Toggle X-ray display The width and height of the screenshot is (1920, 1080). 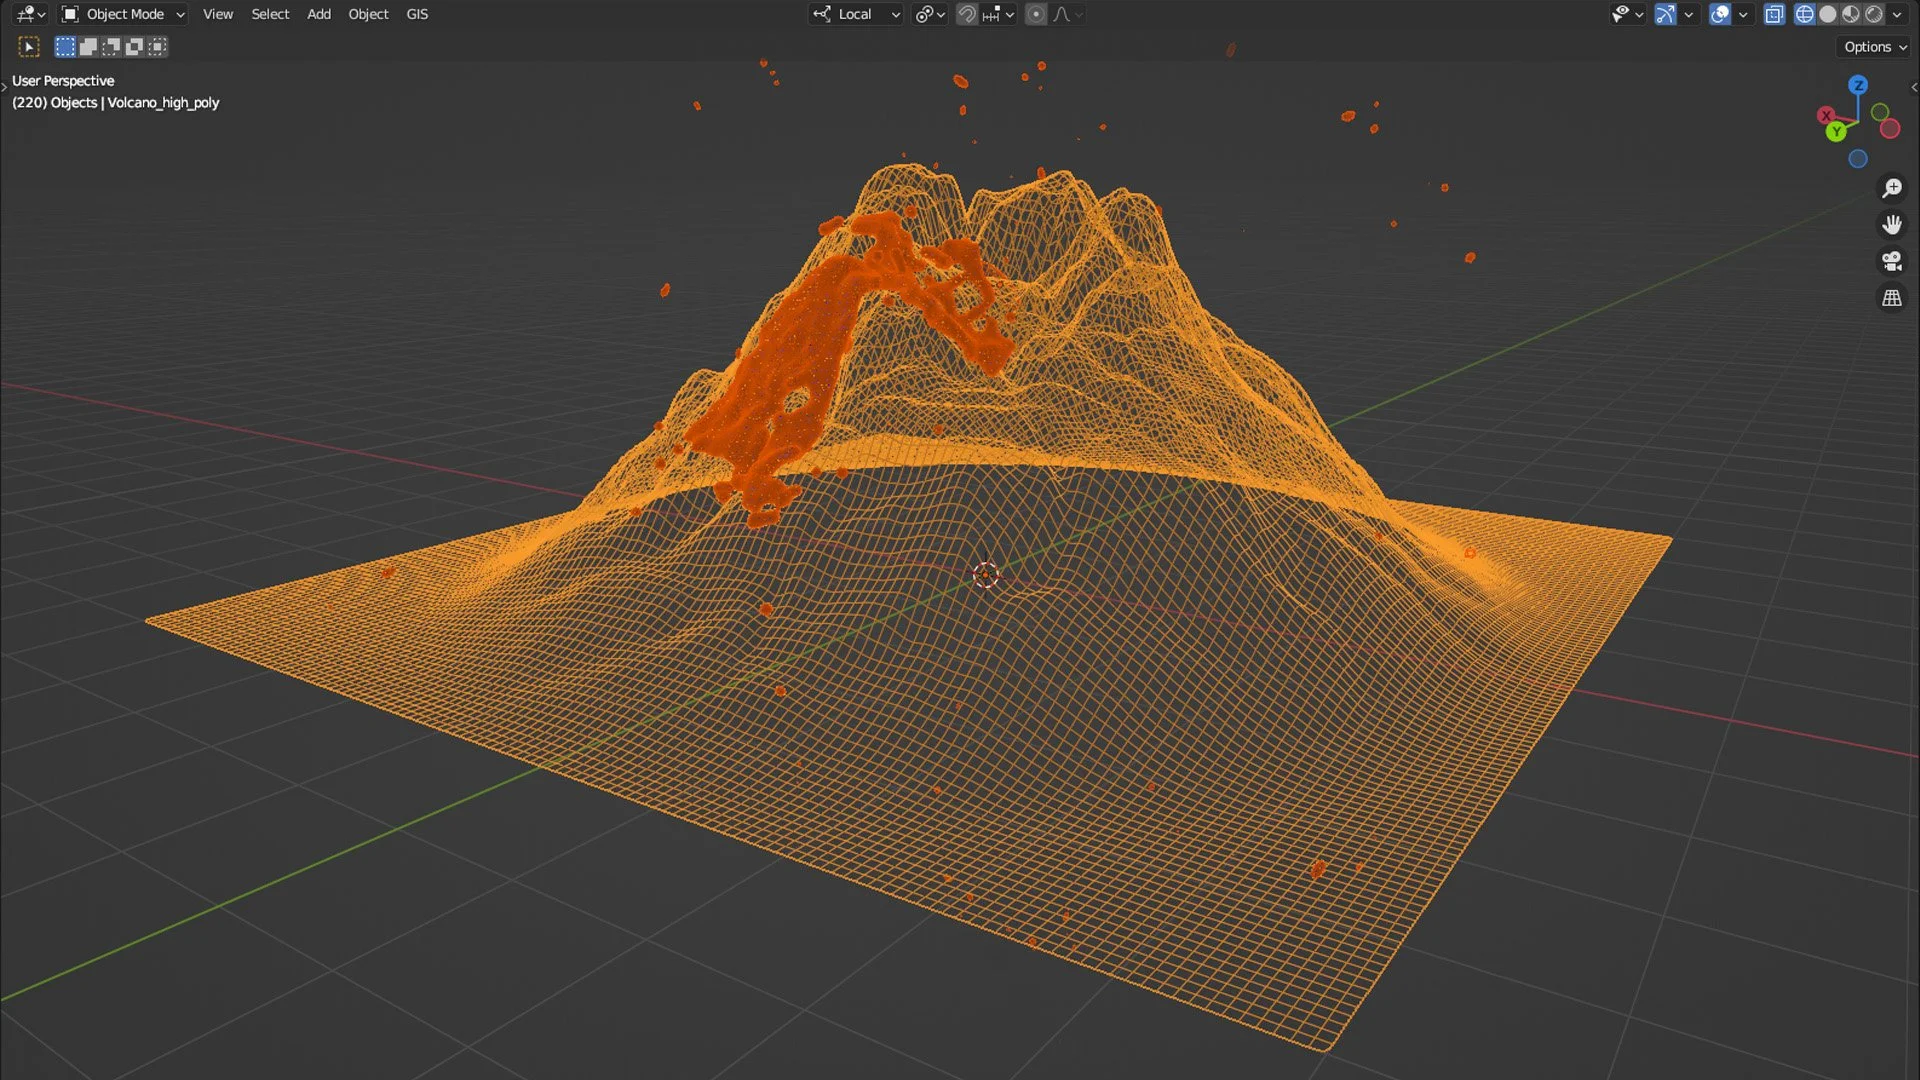click(1774, 14)
